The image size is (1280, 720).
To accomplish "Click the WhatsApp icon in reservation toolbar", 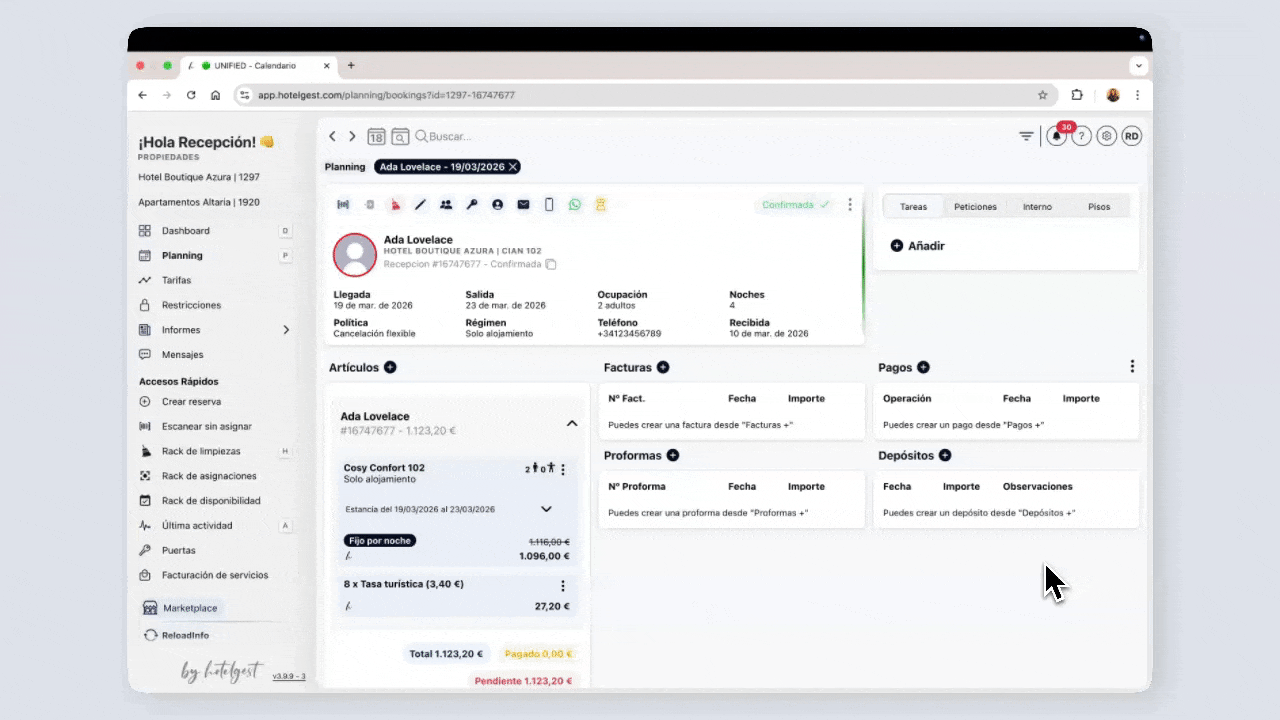I will coord(575,204).
